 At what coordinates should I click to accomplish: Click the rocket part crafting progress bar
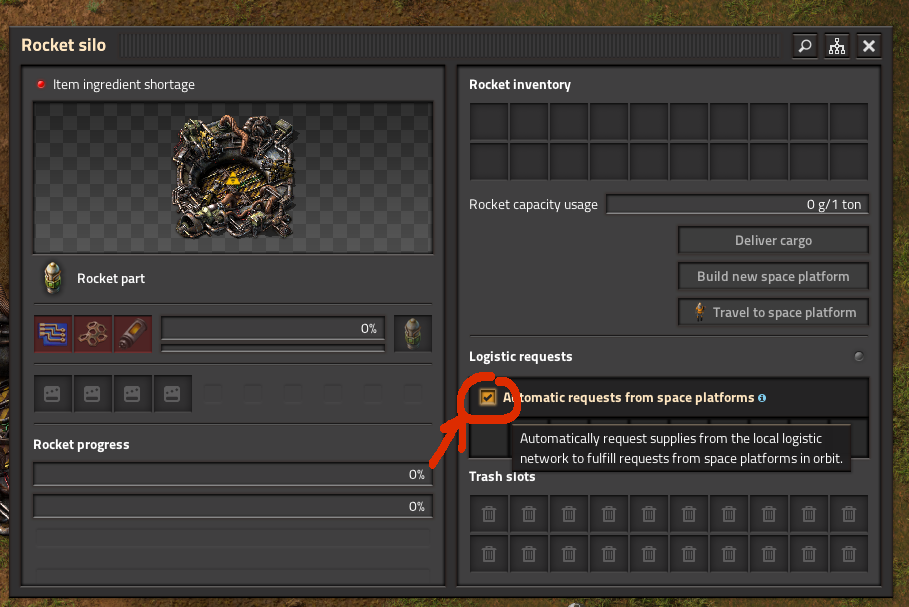[x=272, y=329]
